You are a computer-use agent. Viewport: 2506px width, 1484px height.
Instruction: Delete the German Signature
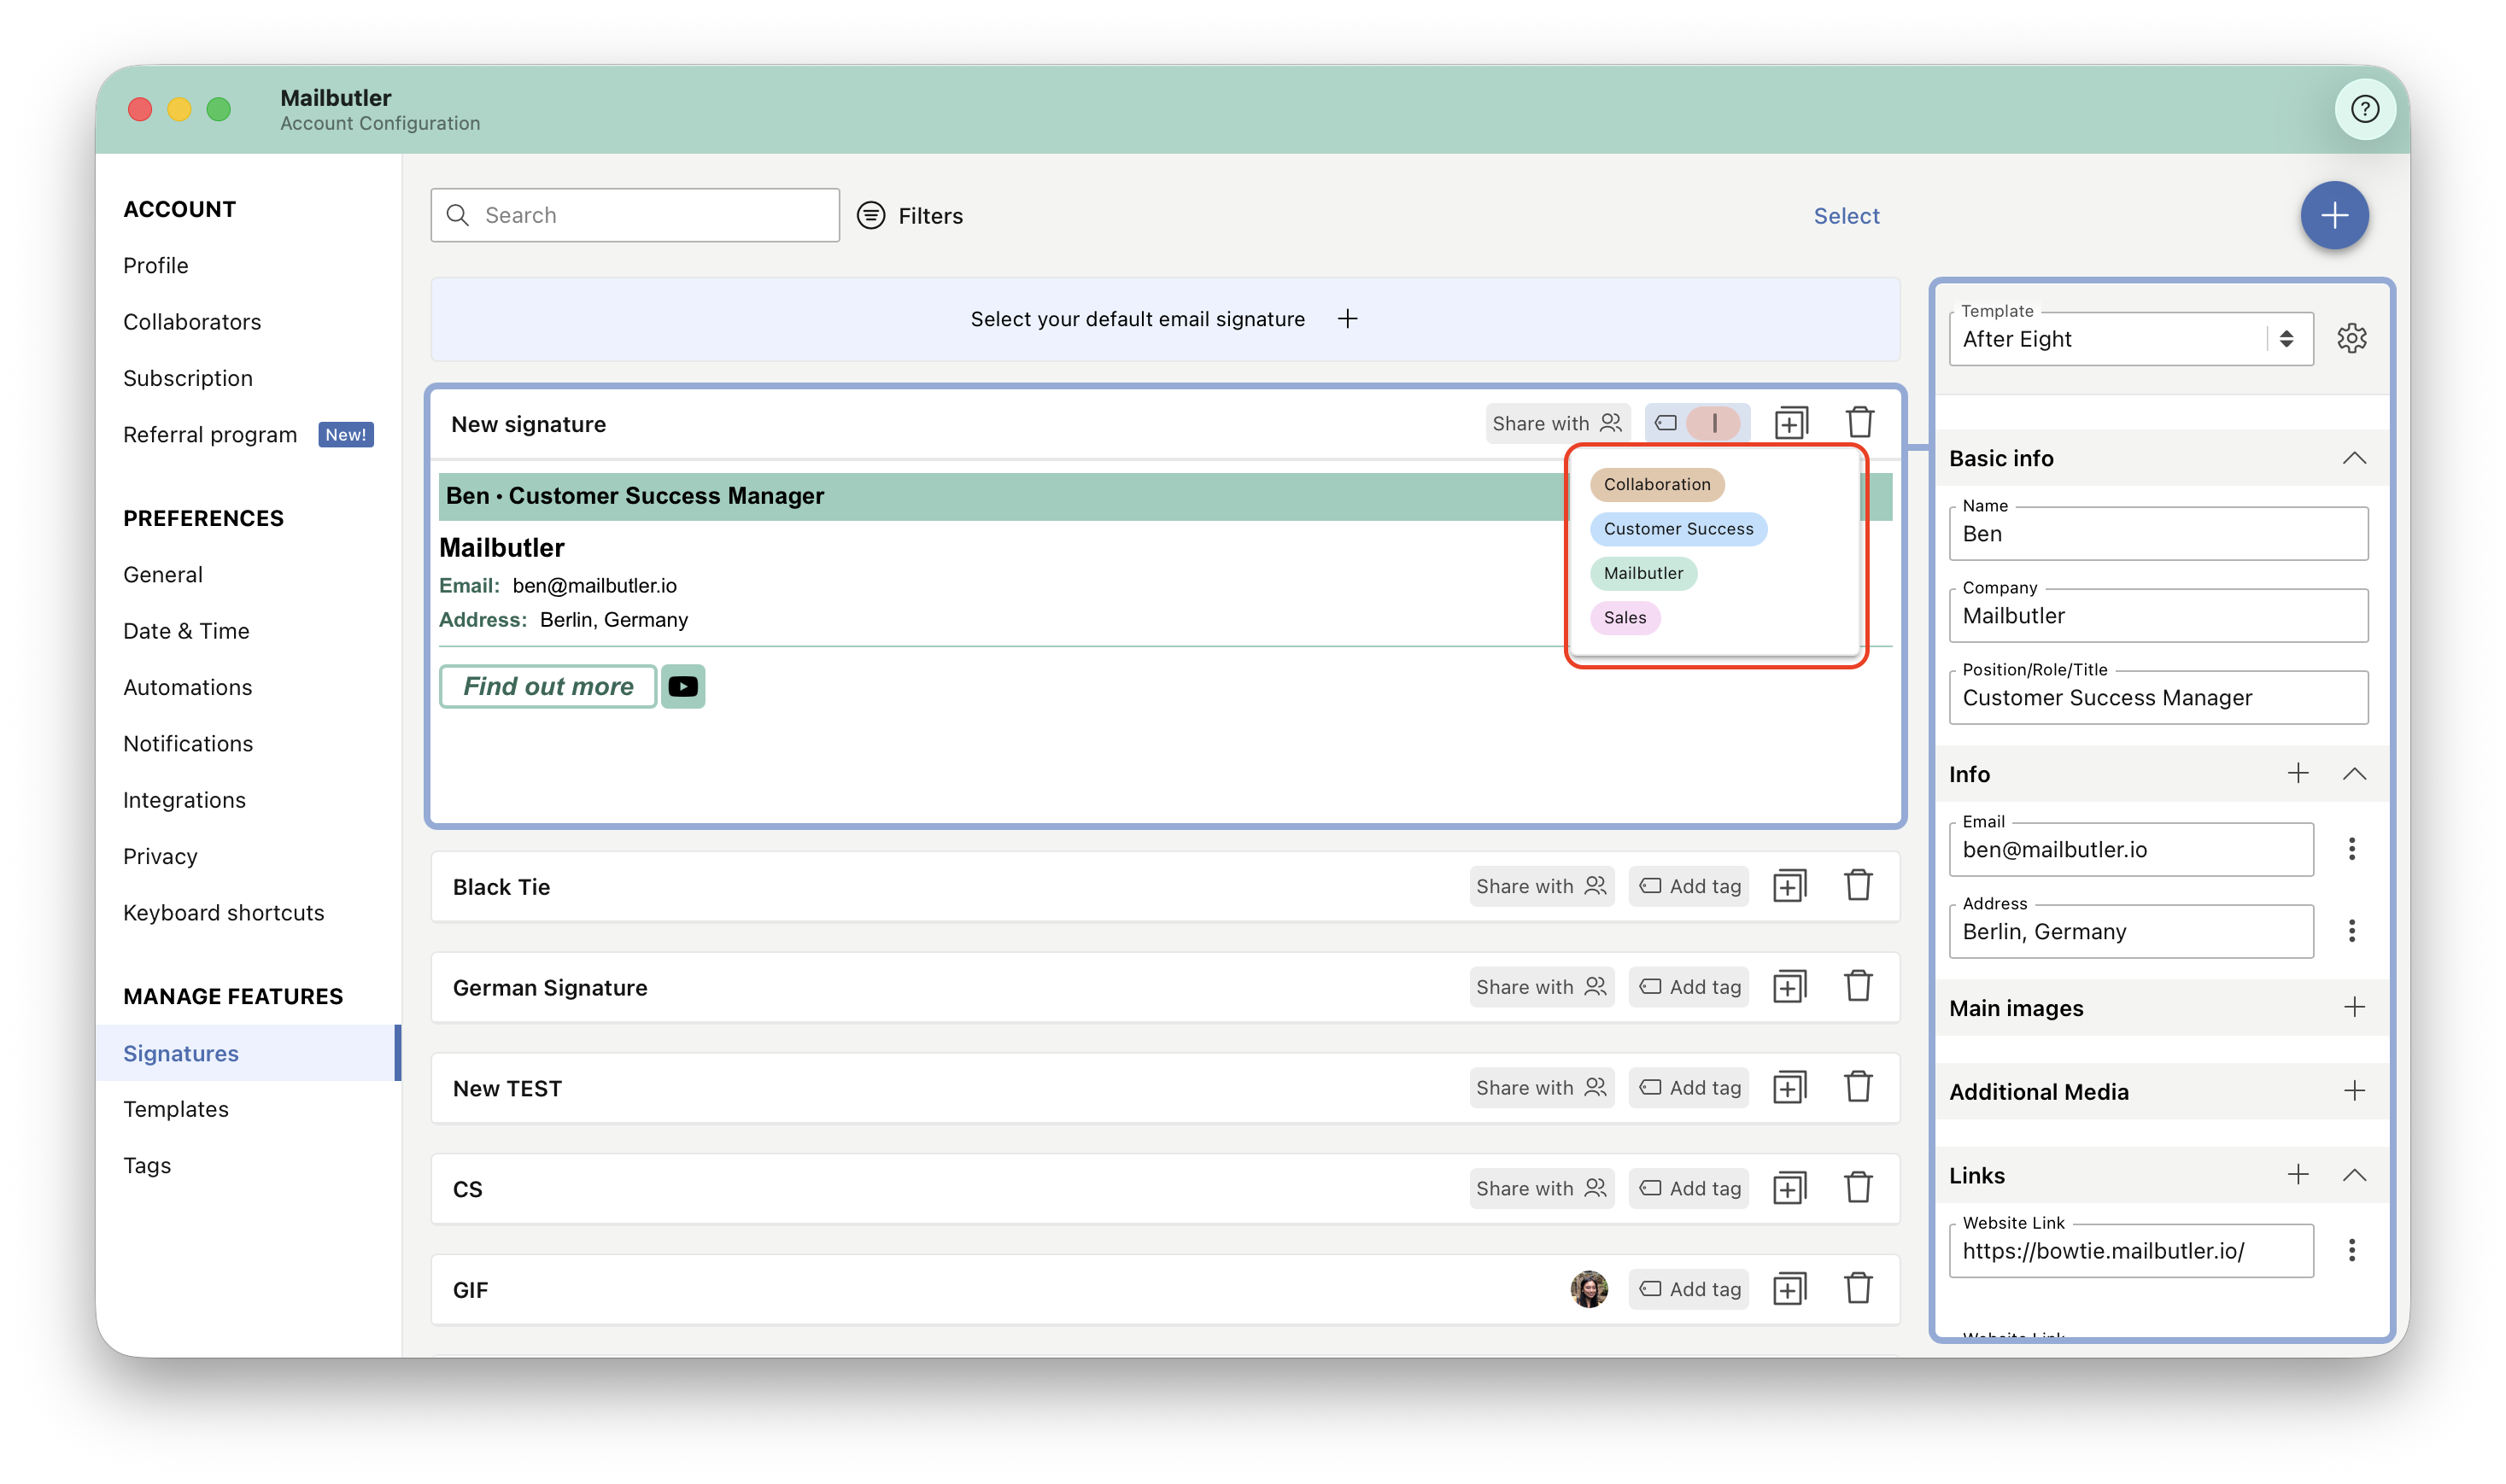1858,986
